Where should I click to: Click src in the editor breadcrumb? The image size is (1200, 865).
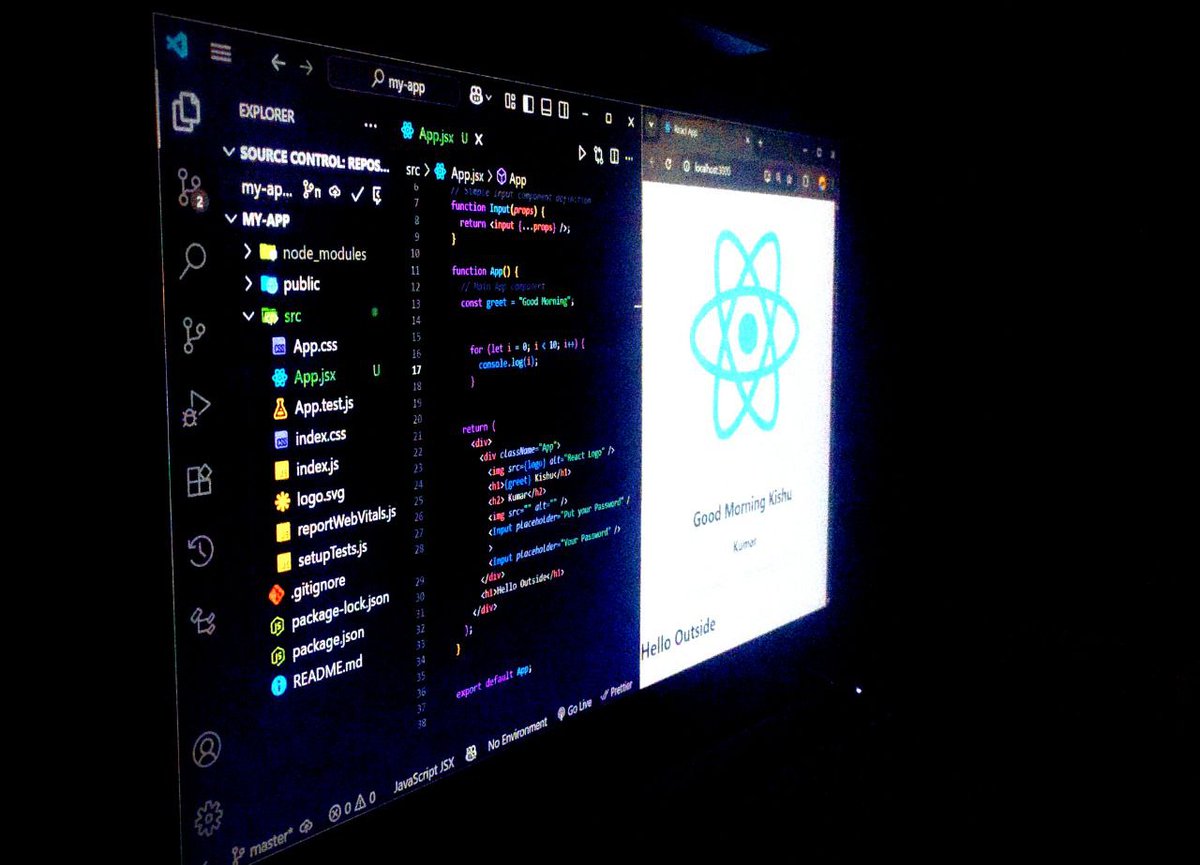coord(413,170)
